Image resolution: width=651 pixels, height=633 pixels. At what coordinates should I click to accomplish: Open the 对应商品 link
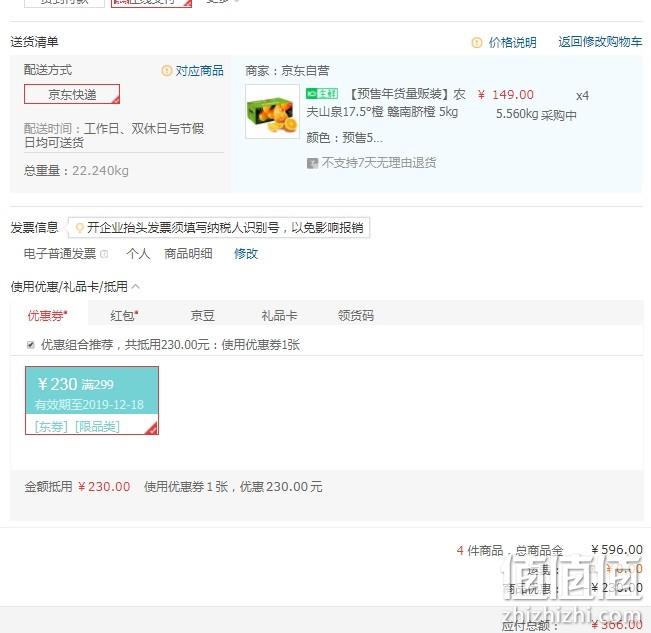click(199, 71)
